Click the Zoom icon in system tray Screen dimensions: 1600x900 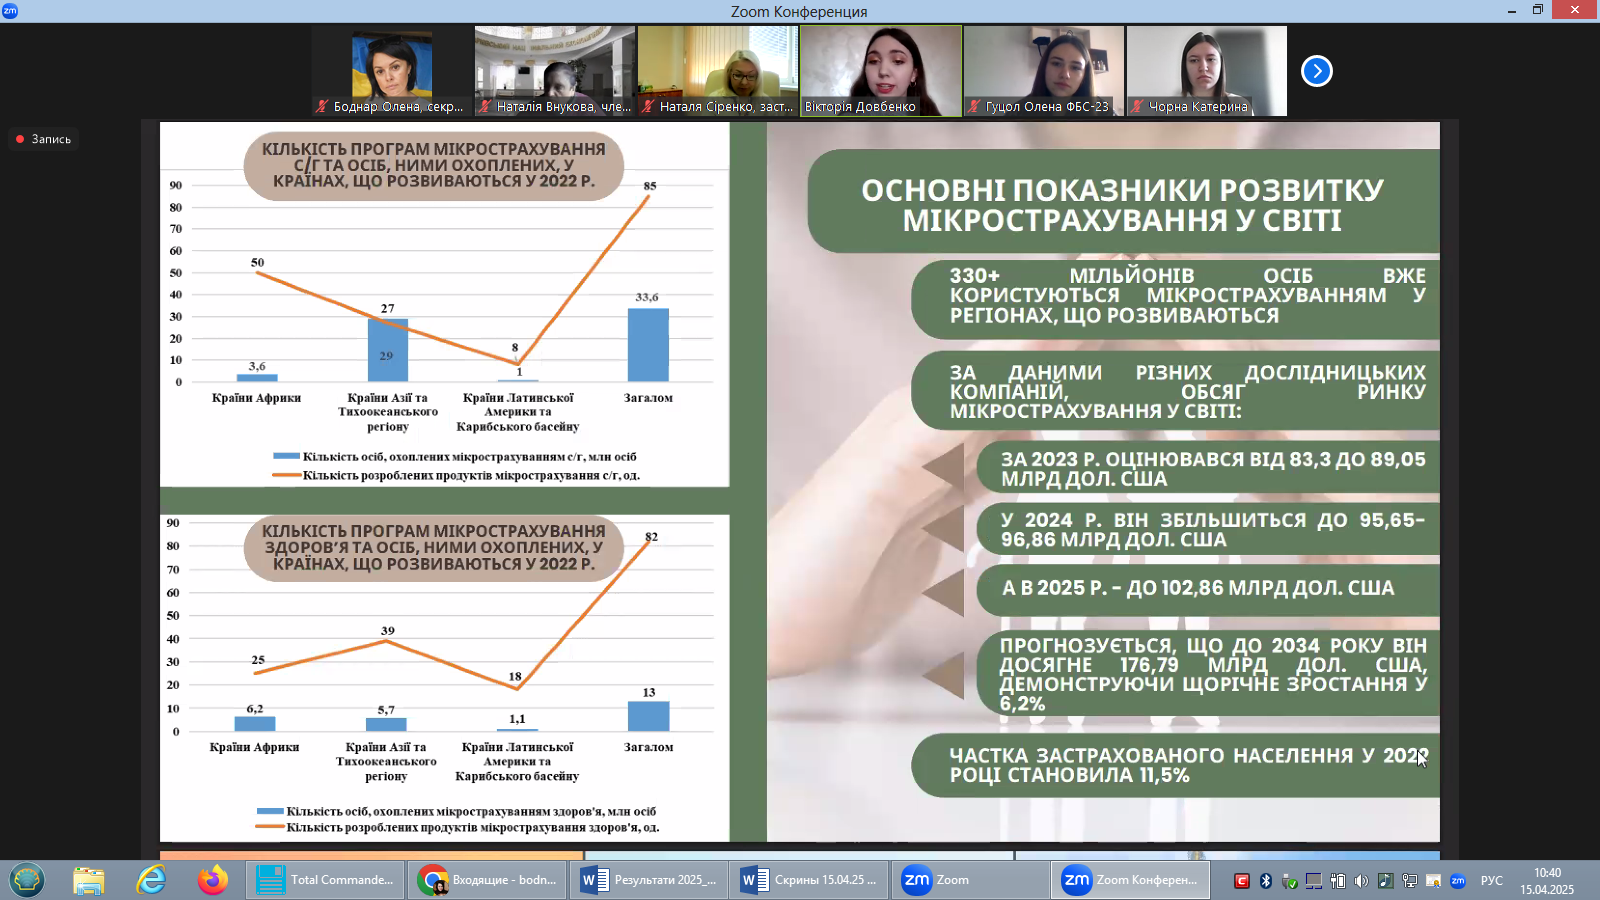point(1458,881)
